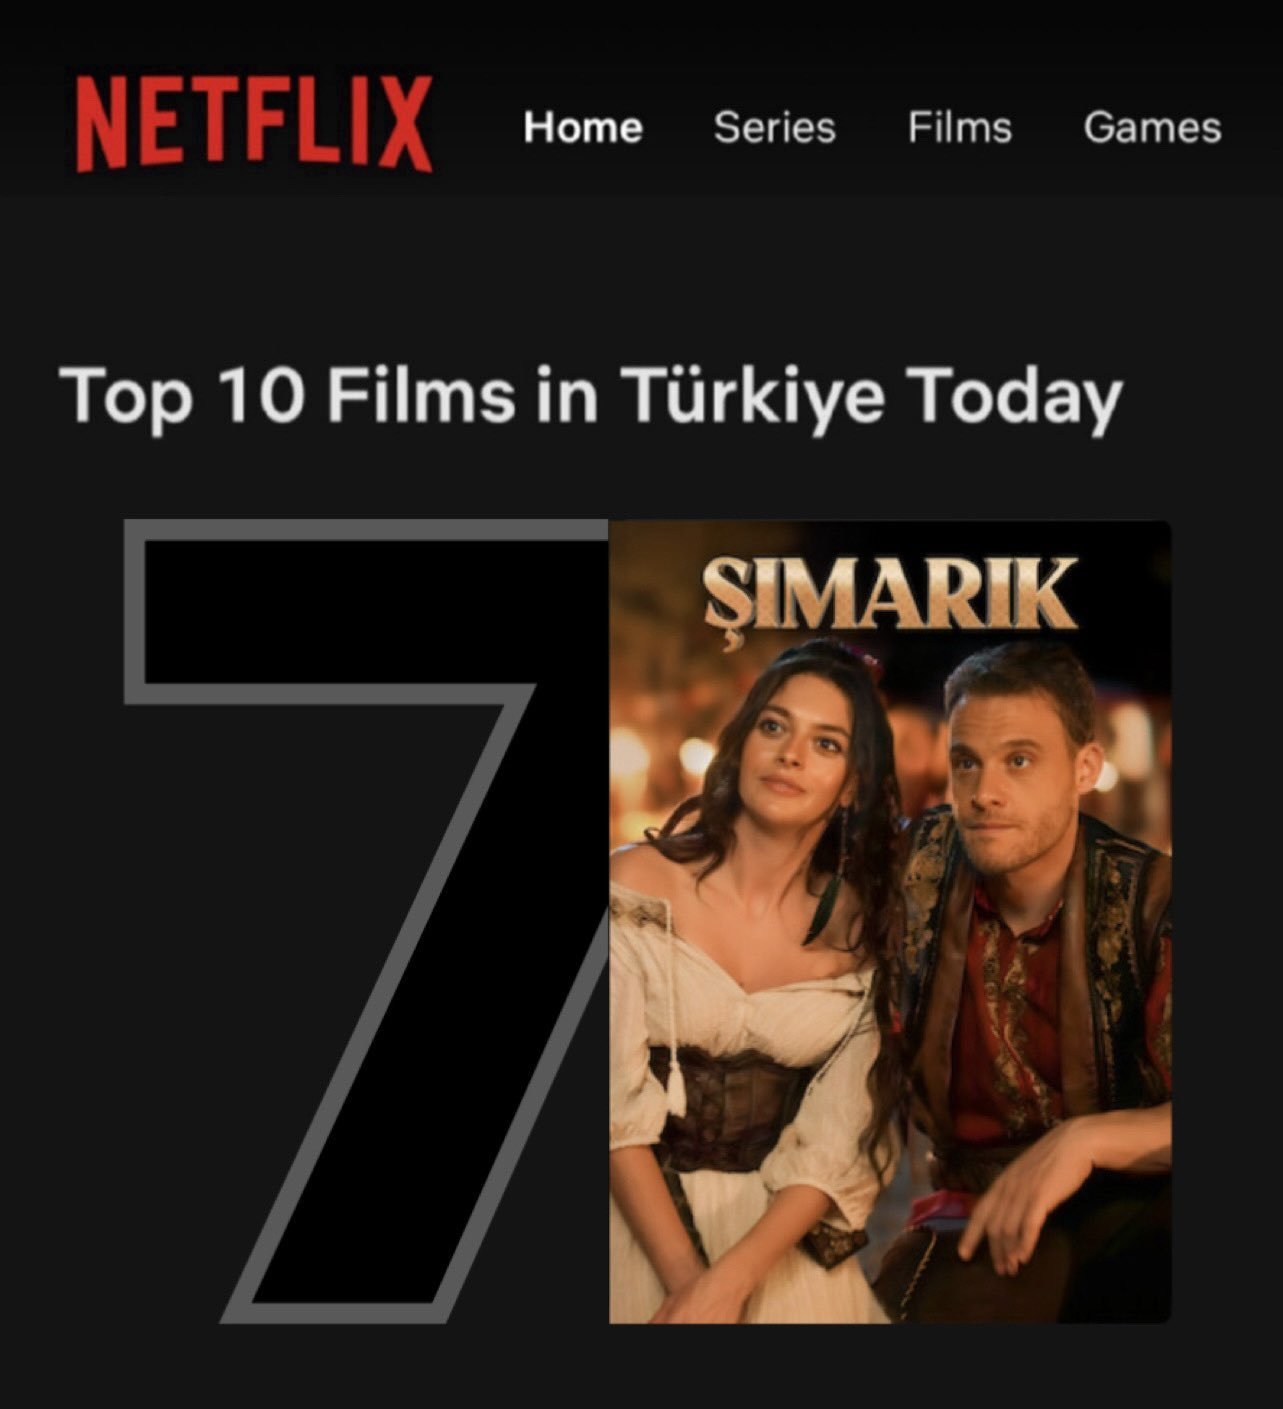
Task: Select the Top 10 Films in Türkiye heading
Action: pyautogui.click(x=591, y=397)
